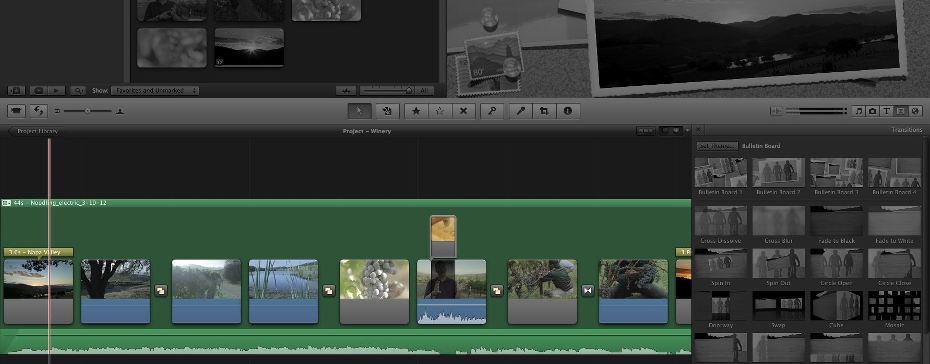Unmark selection with the outlined star
The image size is (930, 364).
440,111
